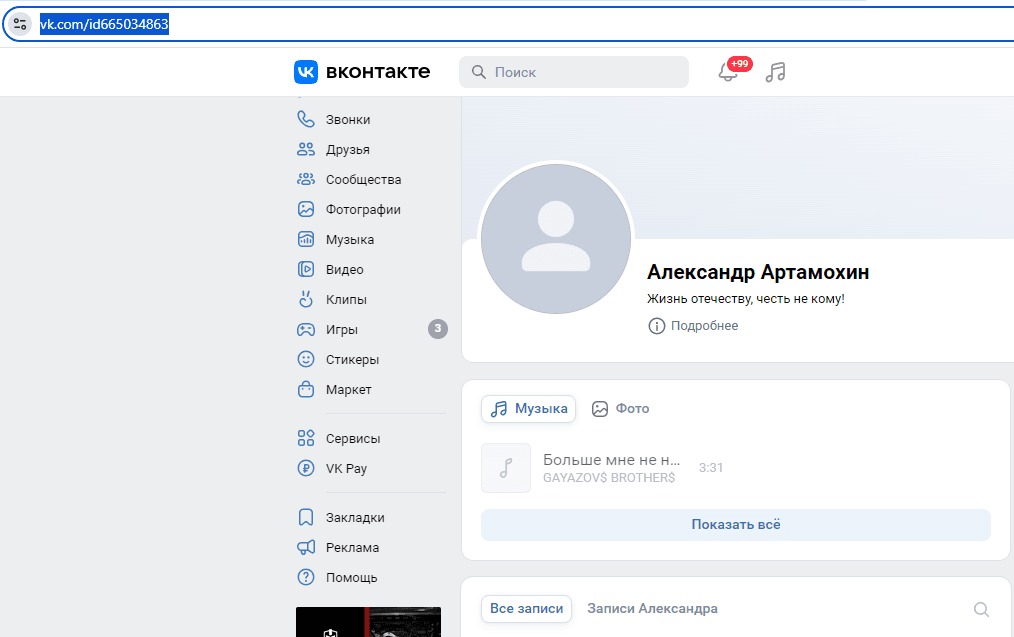
Task: Click the artist GAYAZOV$ BROTHER$
Action: tap(609, 478)
